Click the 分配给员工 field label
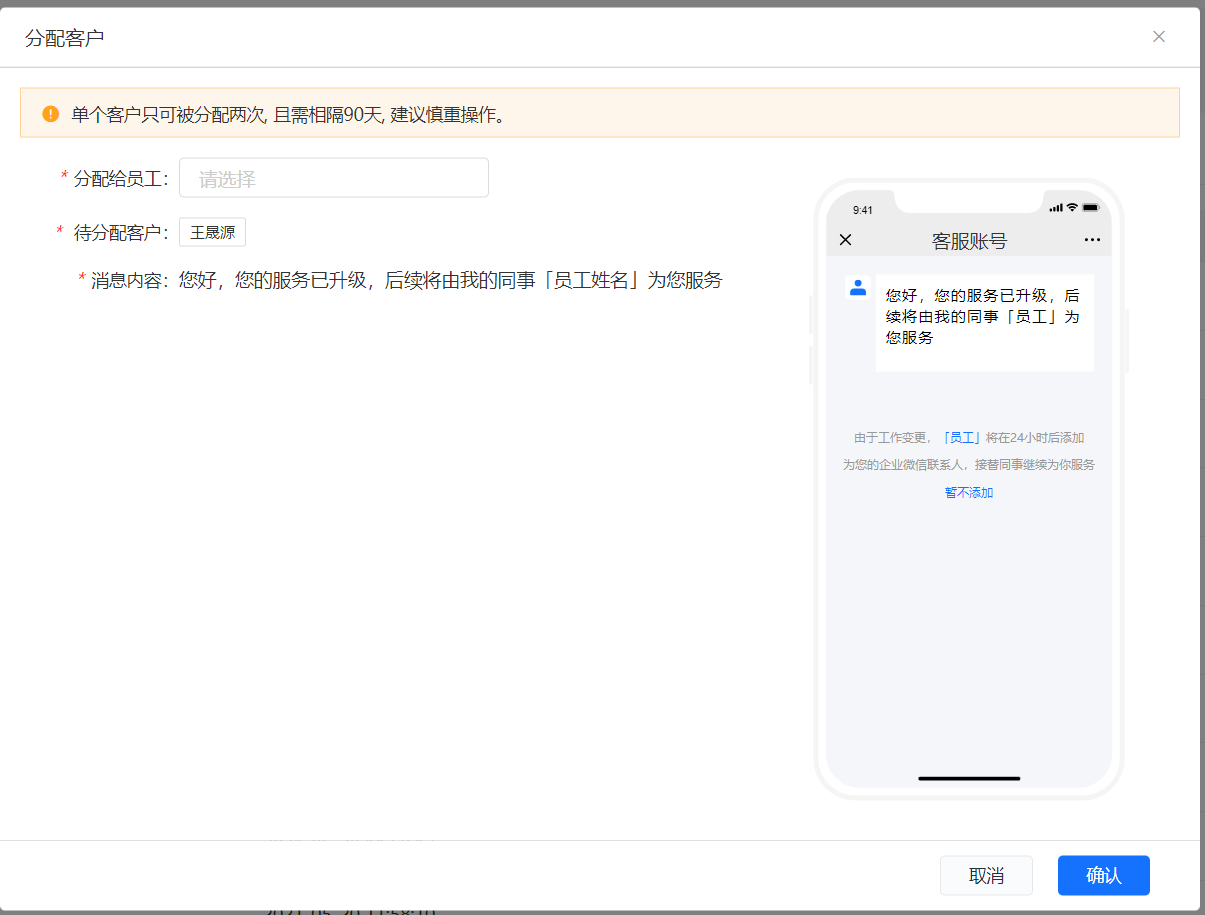1205x915 pixels. coord(122,179)
